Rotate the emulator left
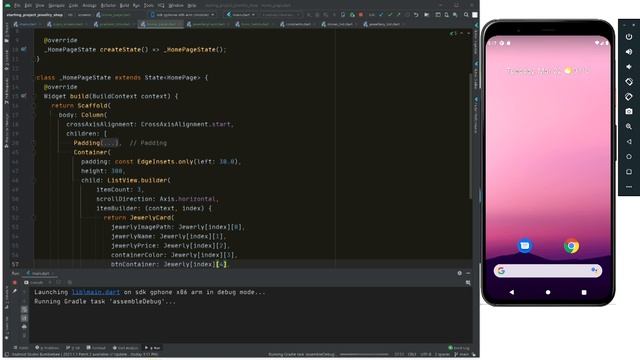 click(629, 82)
